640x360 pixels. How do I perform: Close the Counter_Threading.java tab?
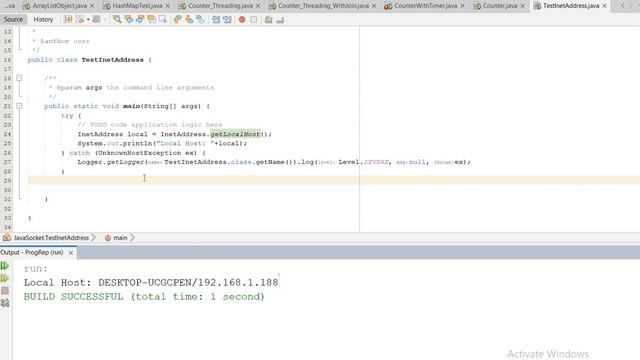[x=258, y=6]
